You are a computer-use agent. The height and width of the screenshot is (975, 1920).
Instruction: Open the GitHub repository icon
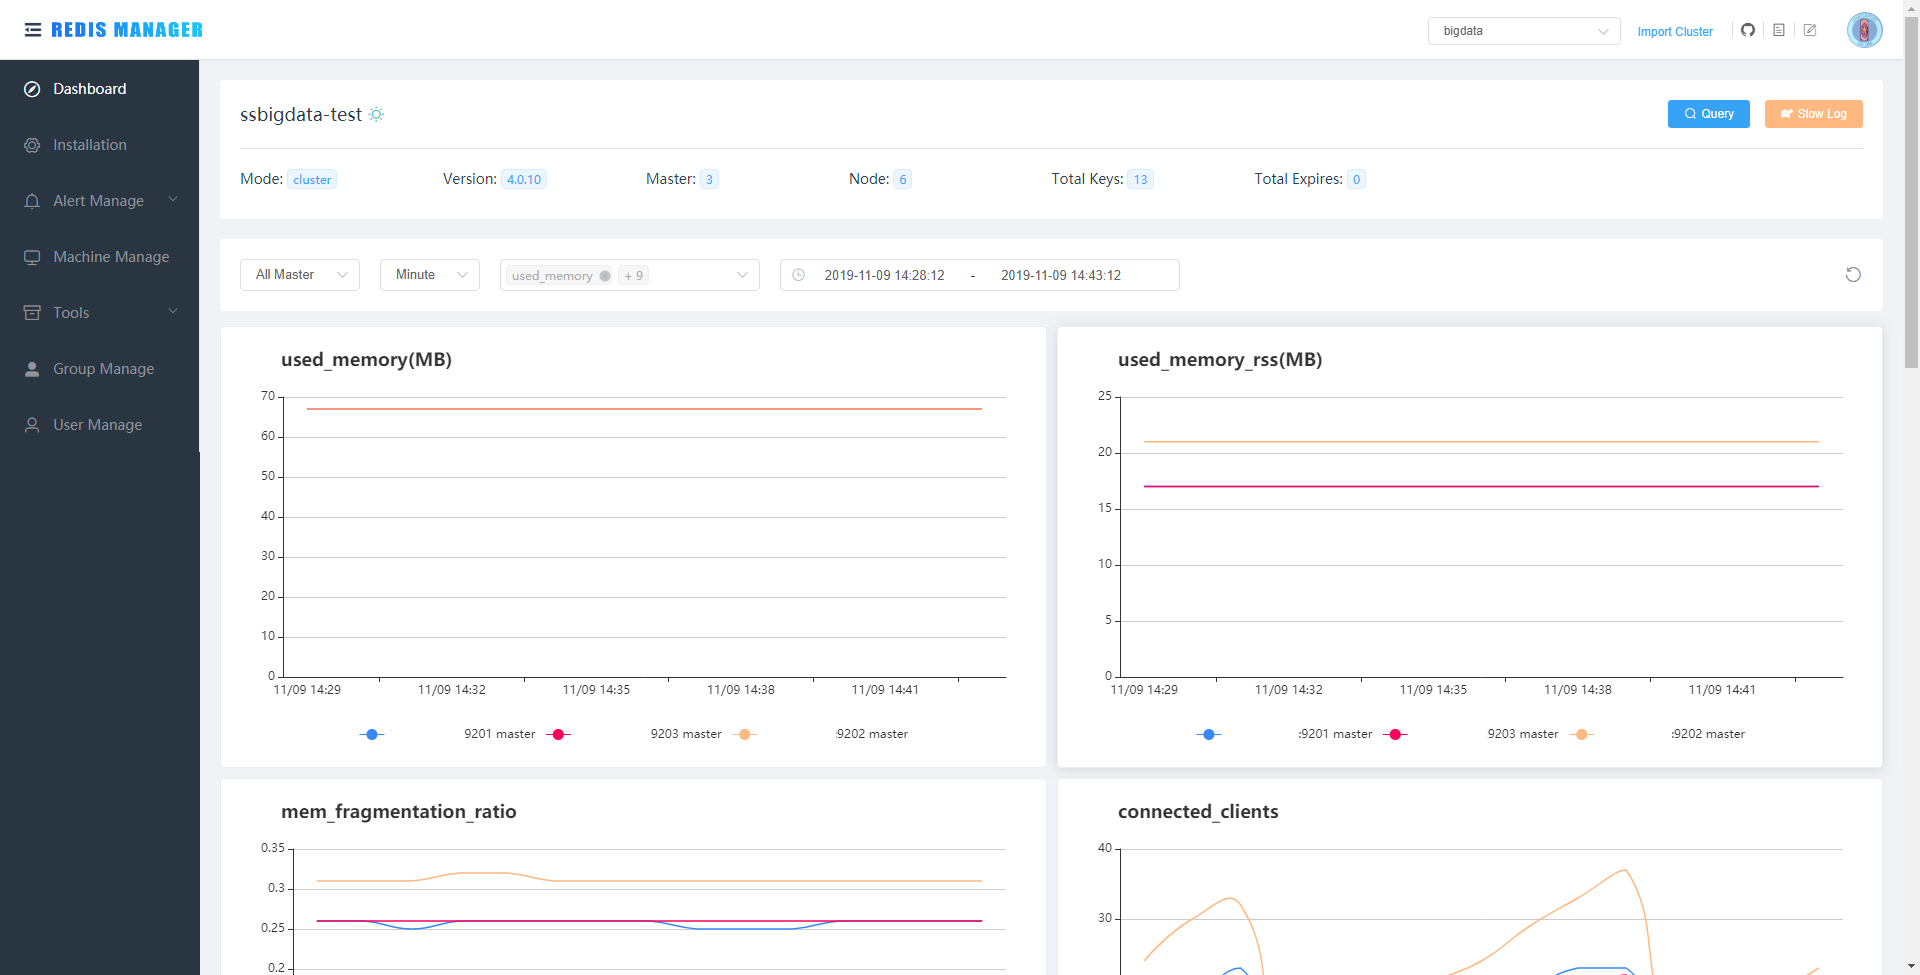[1748, 30]
